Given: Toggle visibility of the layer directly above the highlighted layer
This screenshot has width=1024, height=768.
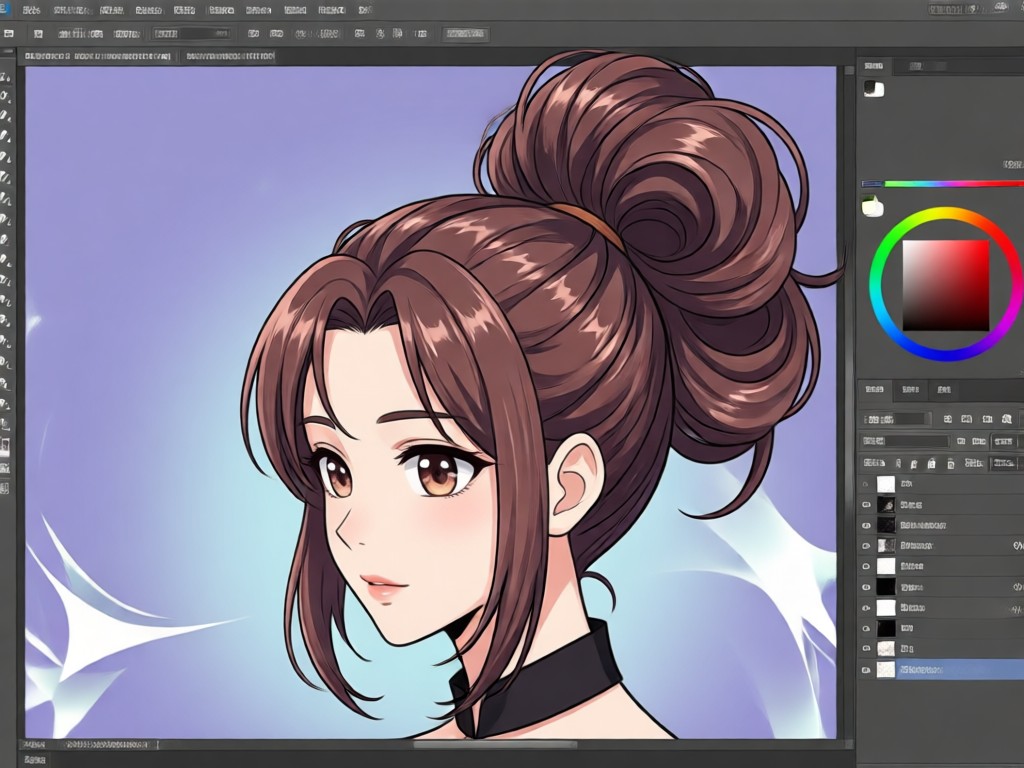Looking at the screenshot, I should pyautogui.click(x=866, y=648).
